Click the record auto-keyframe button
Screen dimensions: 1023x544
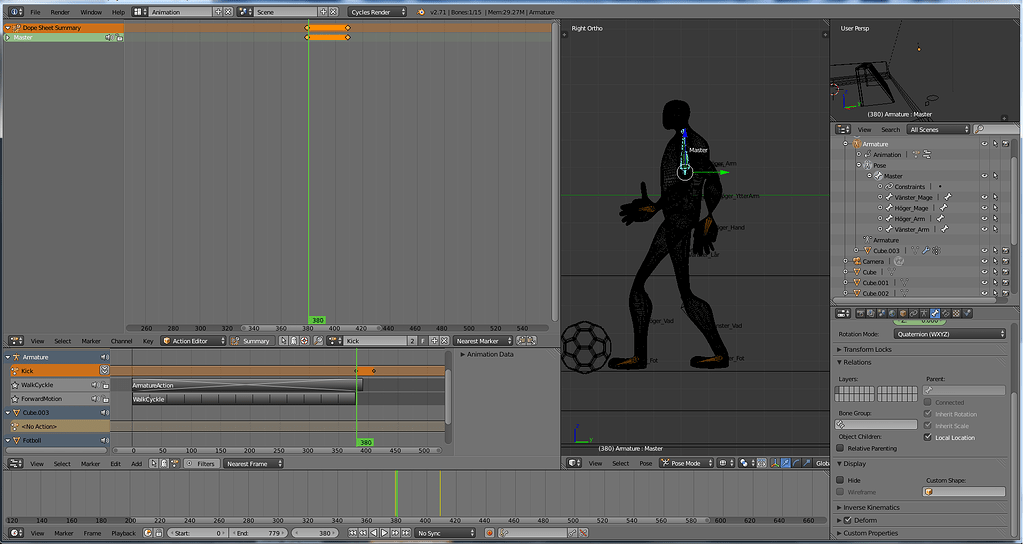489,533
